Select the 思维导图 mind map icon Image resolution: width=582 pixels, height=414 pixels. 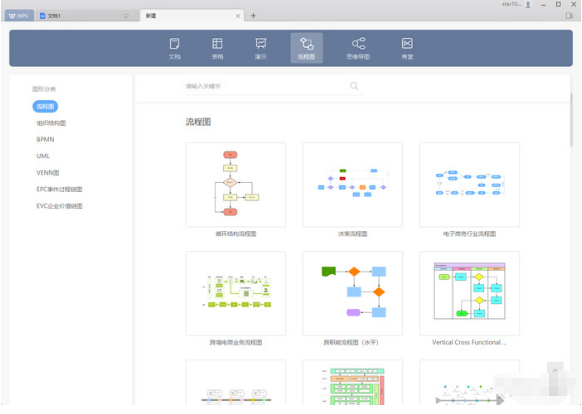(x=358, y=48)
